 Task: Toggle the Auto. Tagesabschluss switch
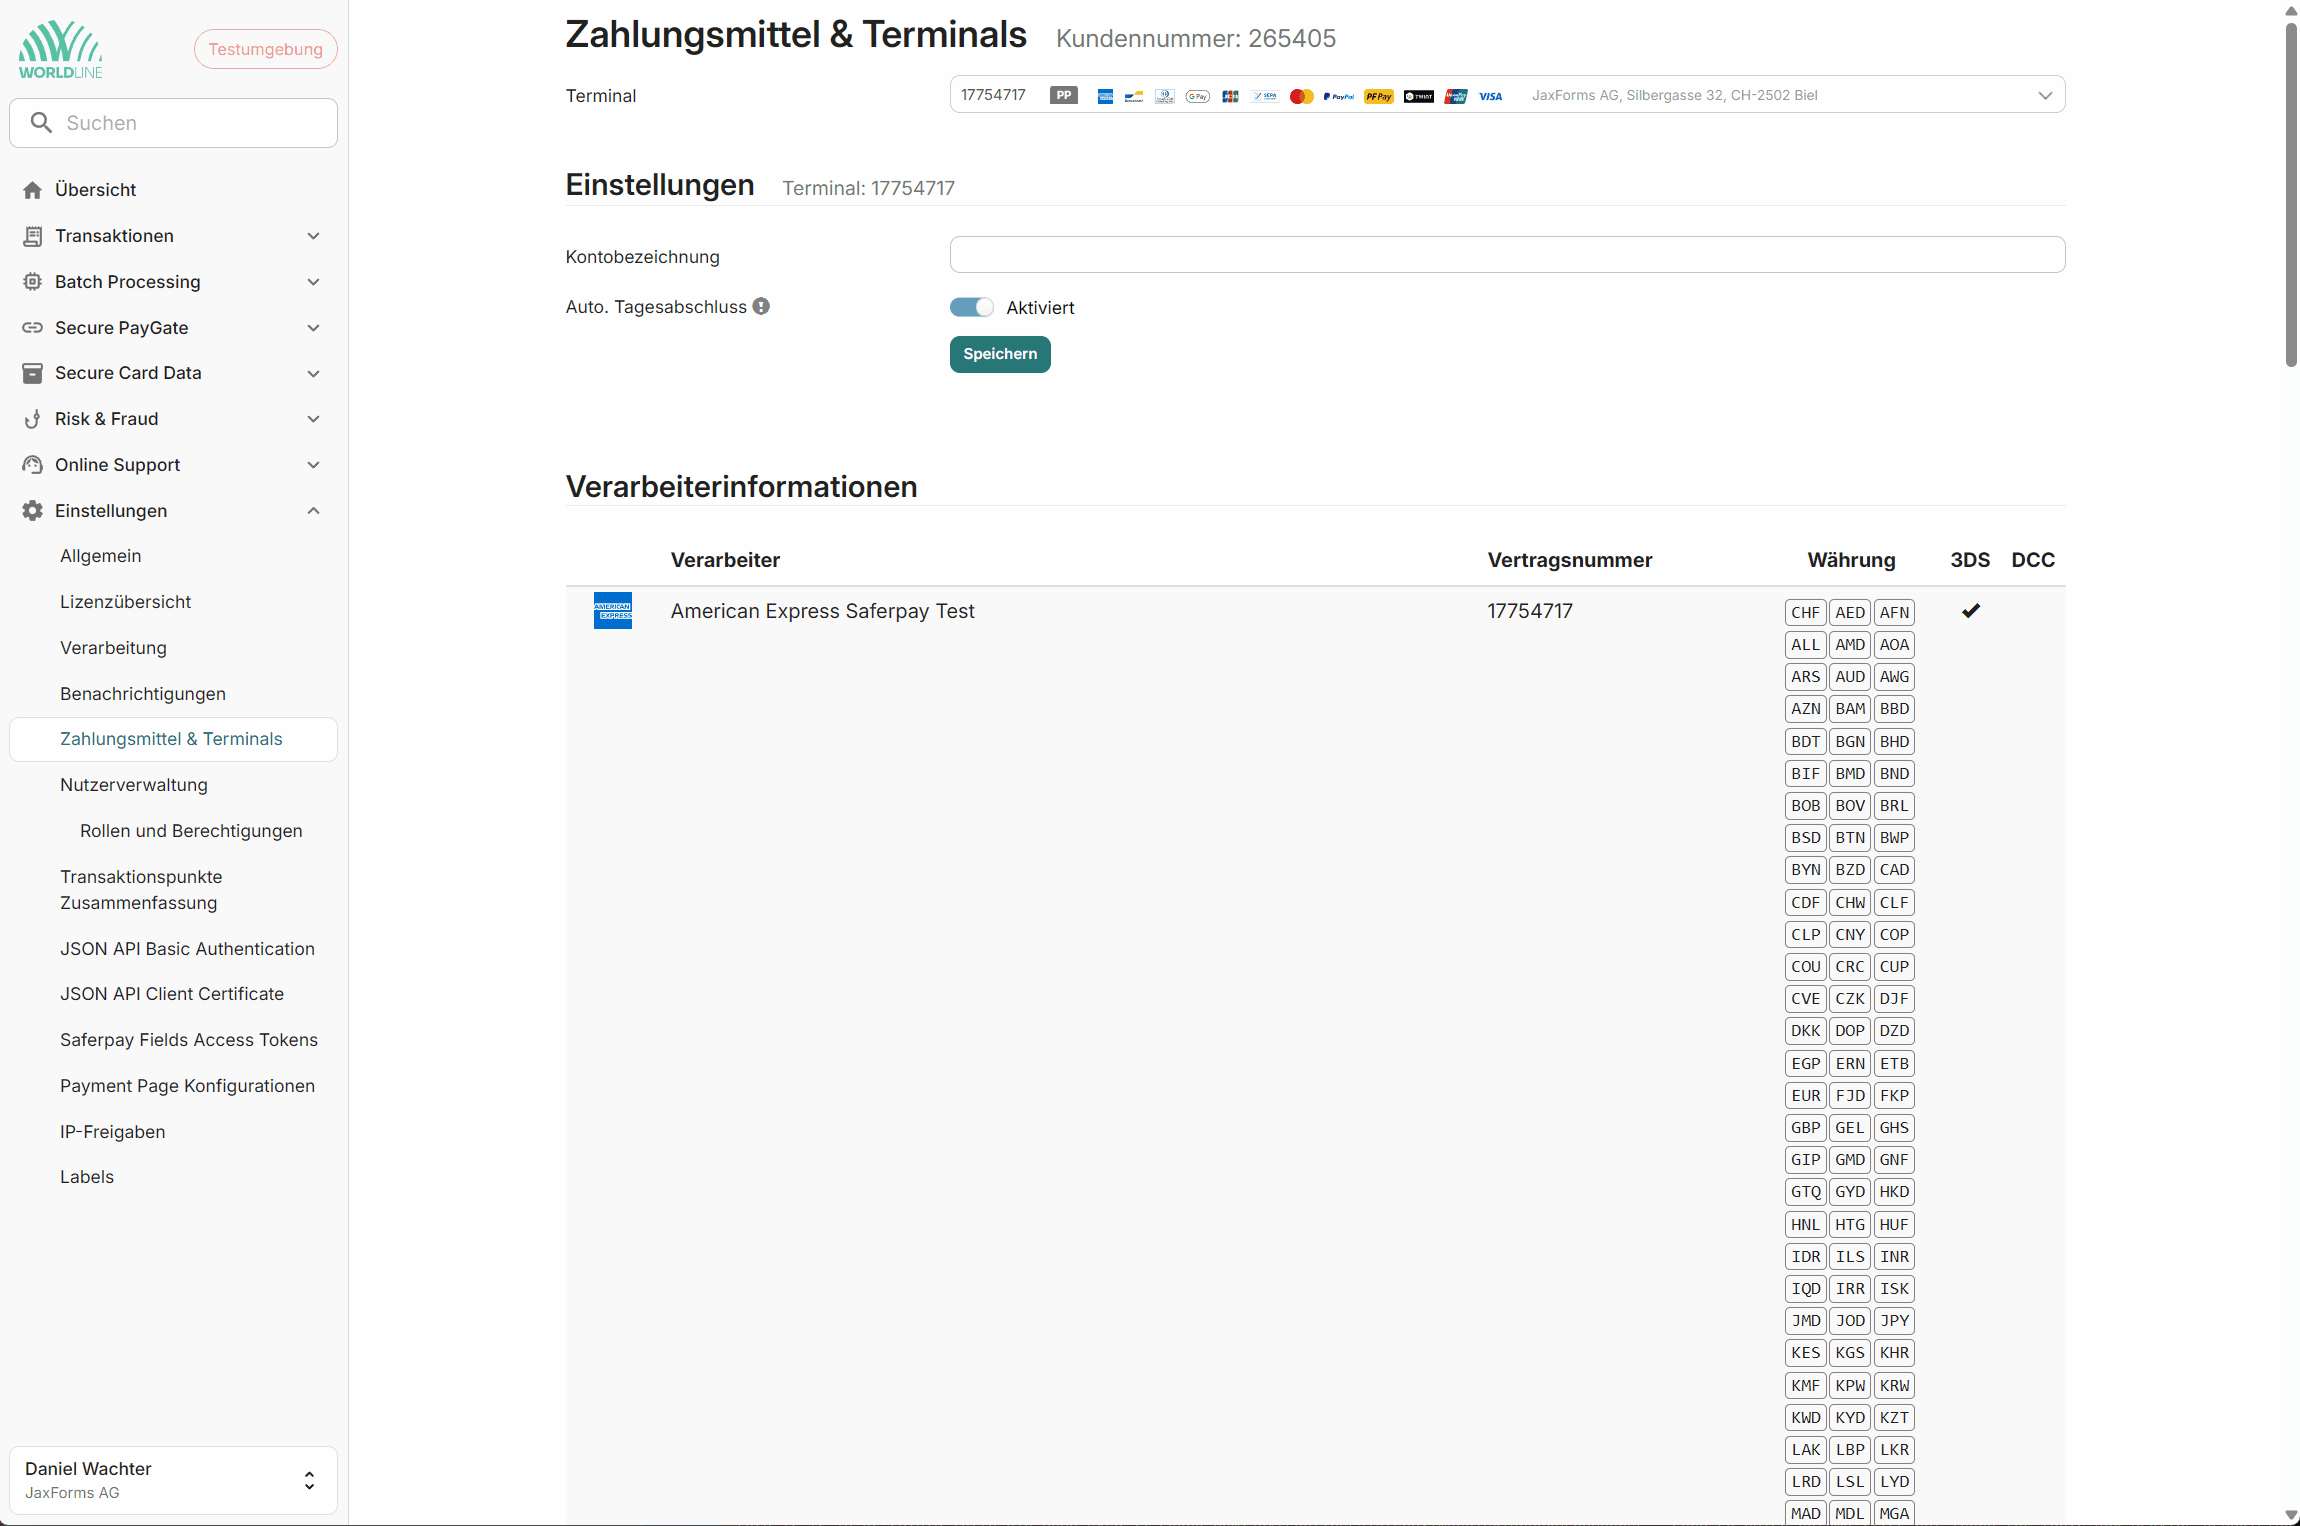coord(971,308)
